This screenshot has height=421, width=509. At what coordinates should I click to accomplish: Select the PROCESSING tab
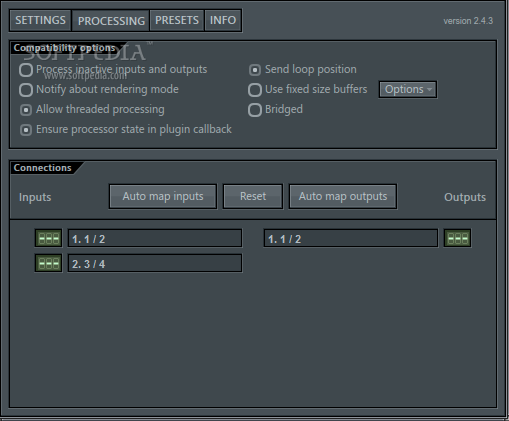111,21
